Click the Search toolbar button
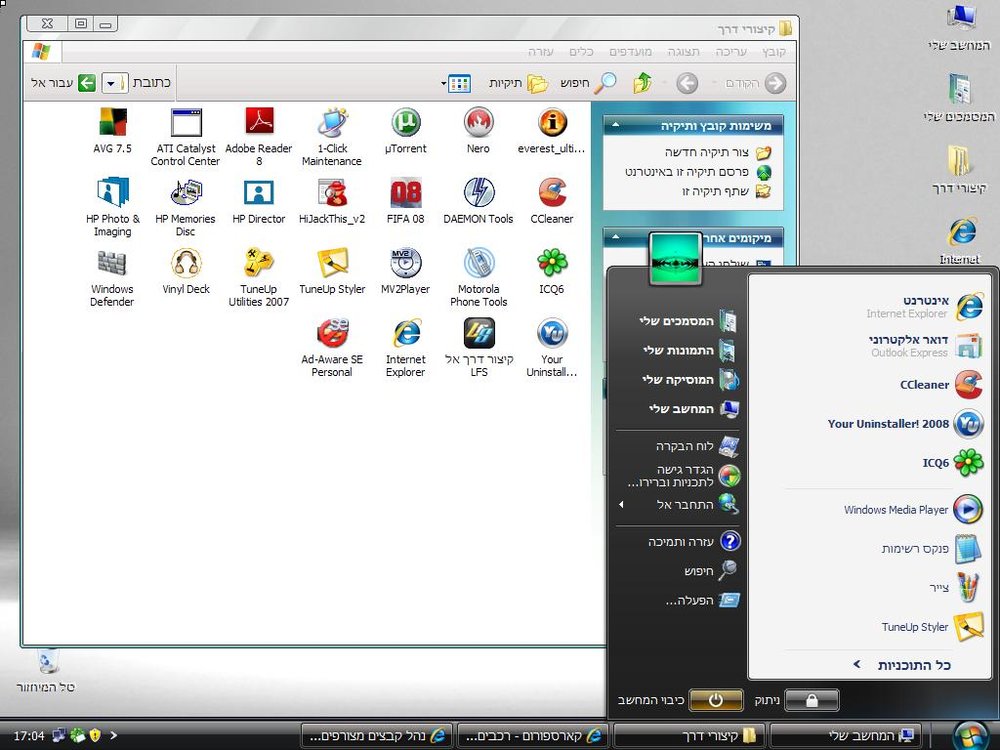 pos(589,84)
